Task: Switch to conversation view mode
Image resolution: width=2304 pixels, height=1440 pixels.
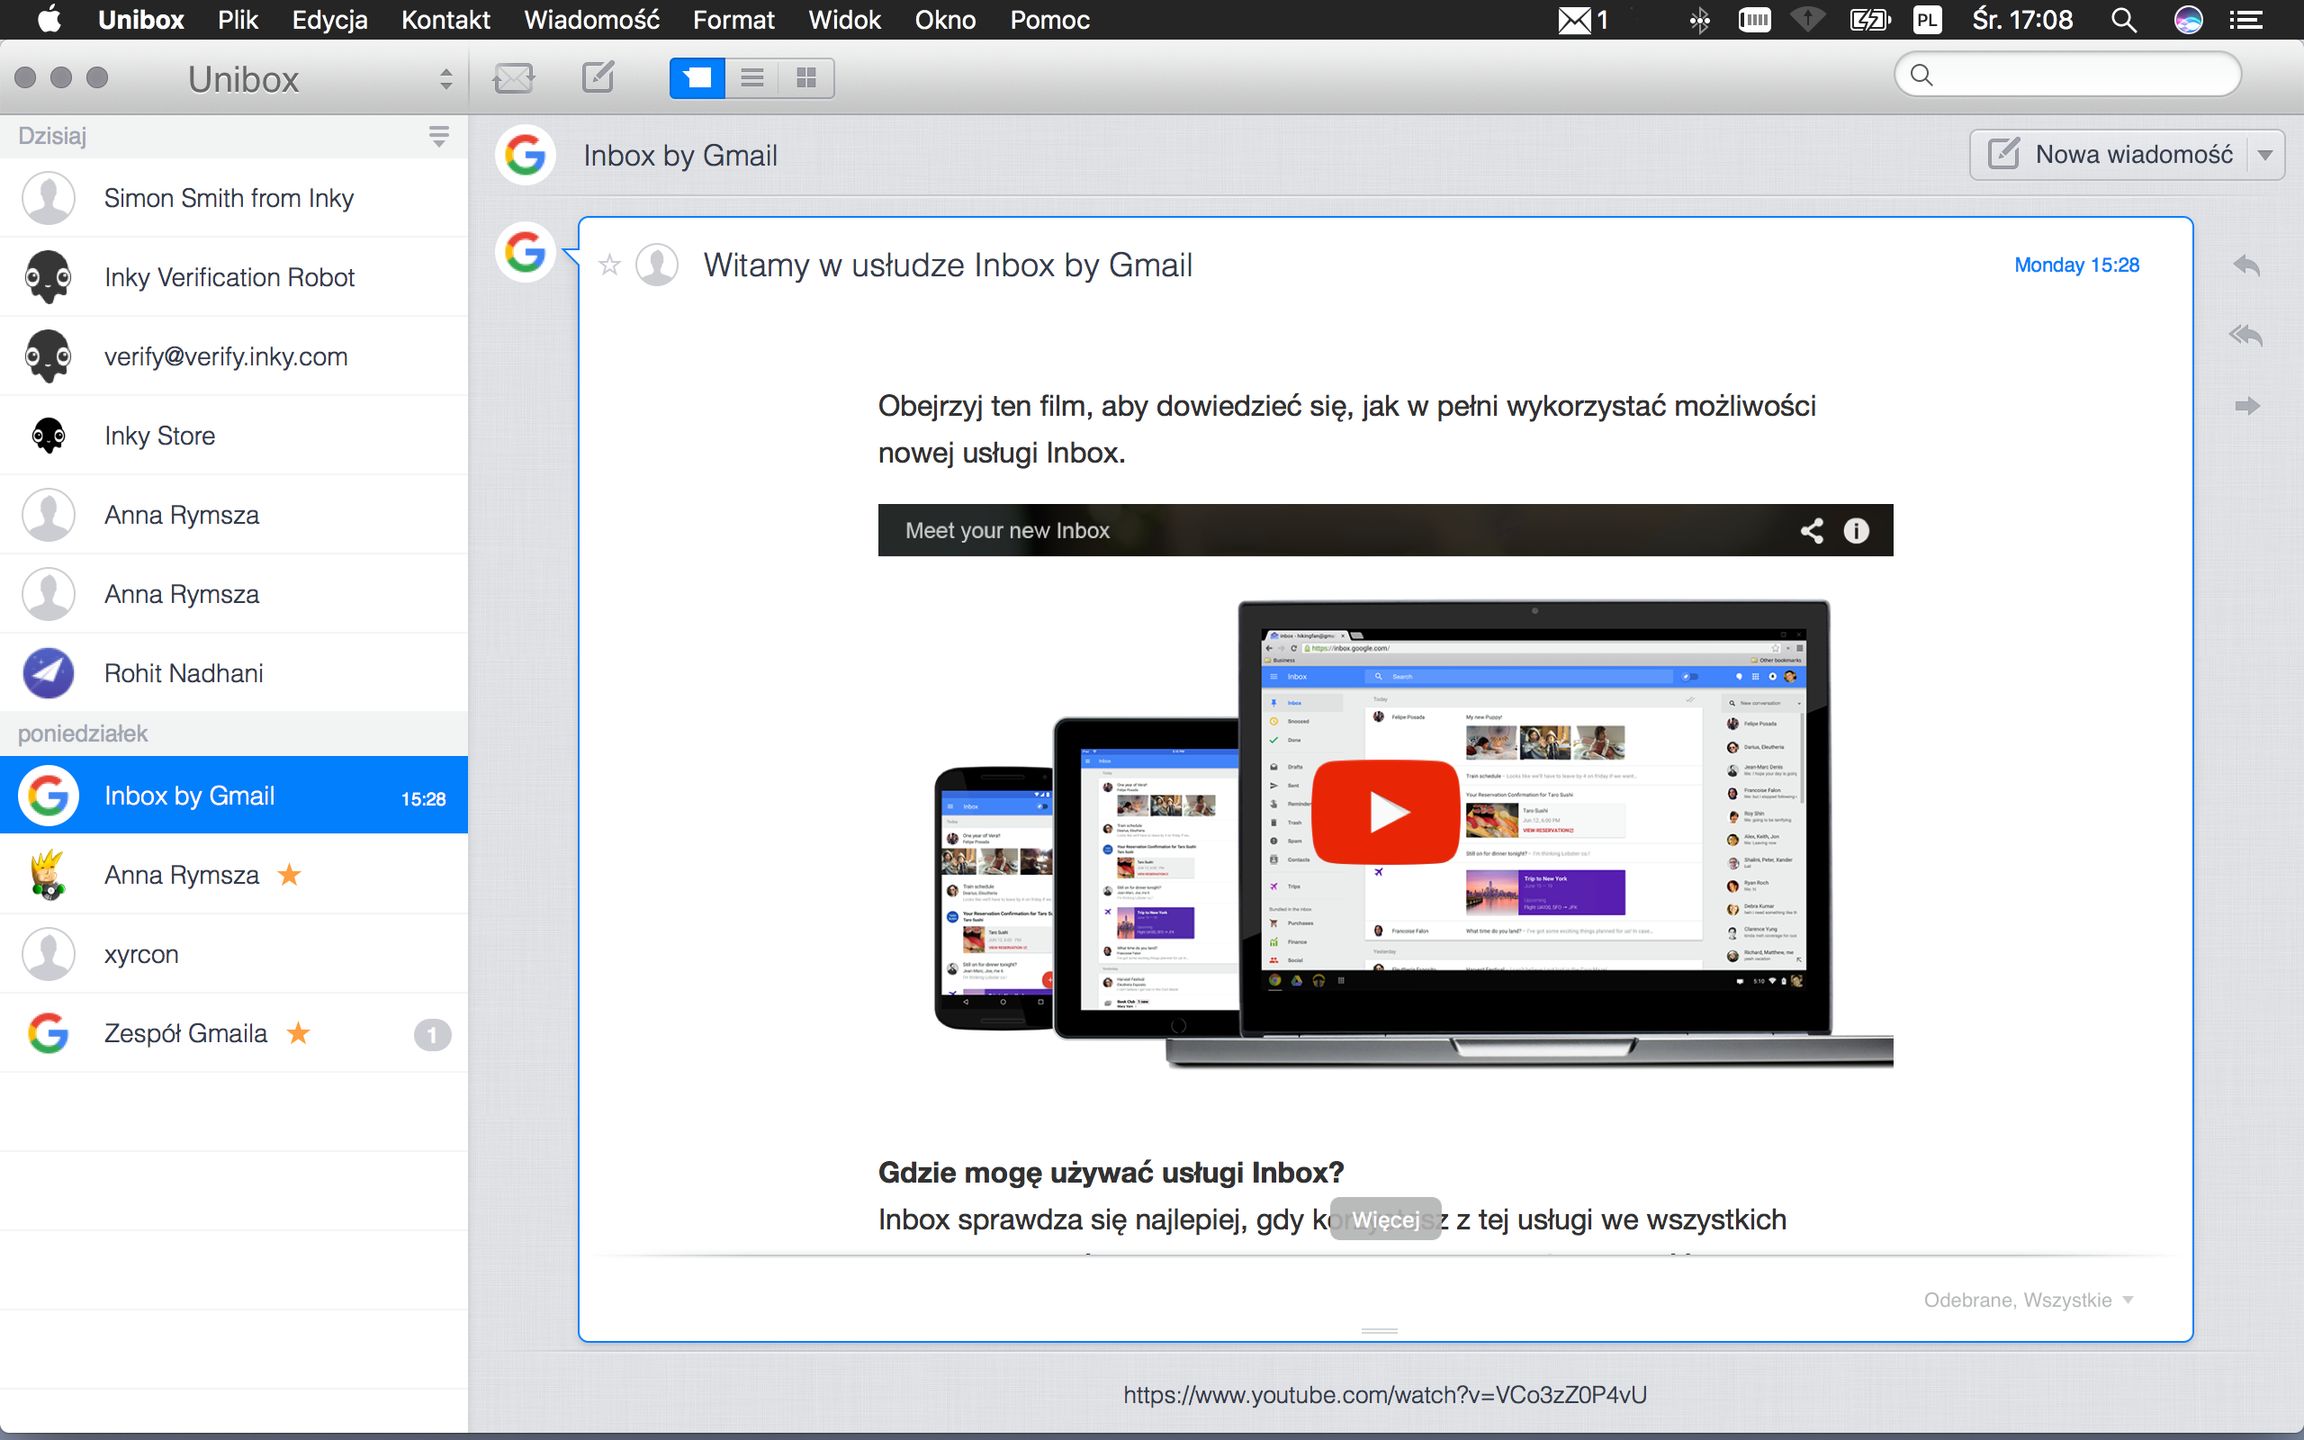Action: pyautogui.click(x=697, y=77)
